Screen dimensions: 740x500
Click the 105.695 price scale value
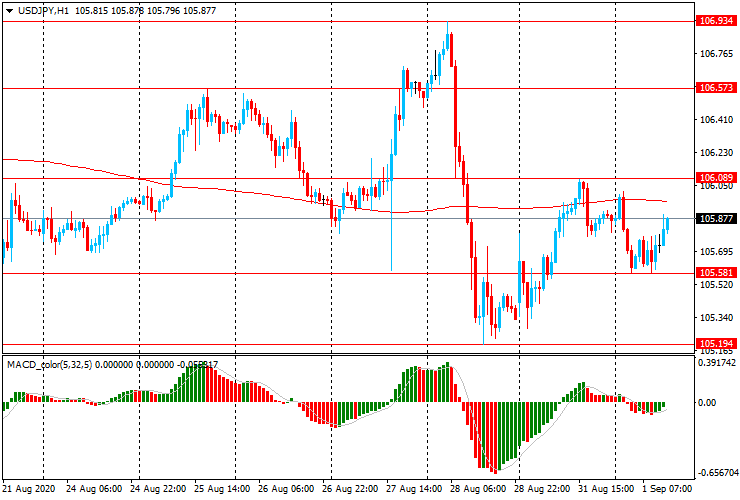click(x=716, y=252)
